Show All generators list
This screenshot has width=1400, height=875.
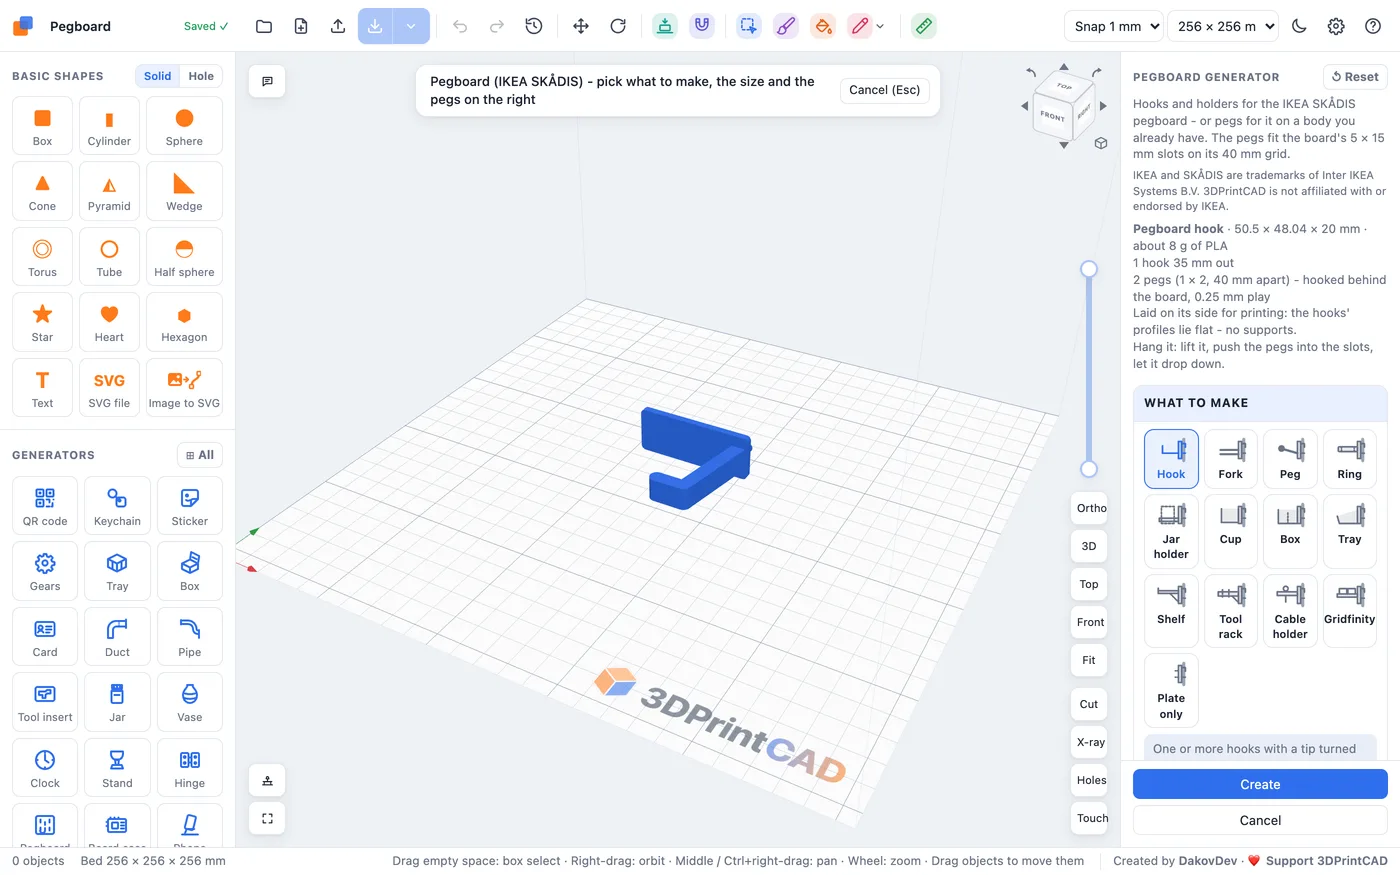pos(200,455)
